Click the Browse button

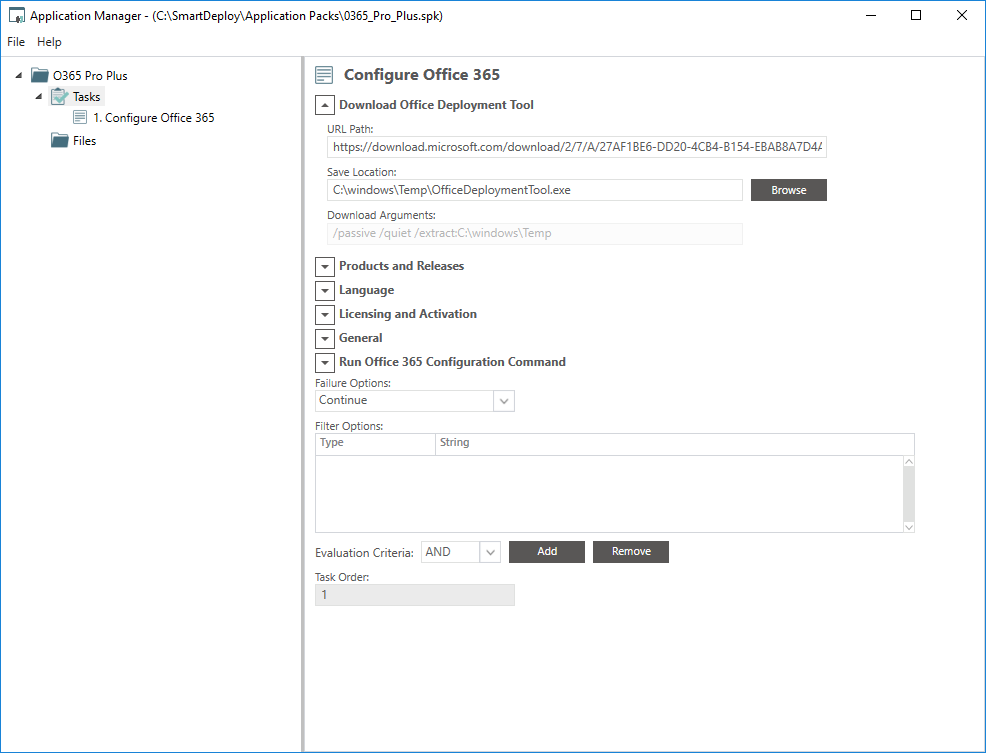(789, 190)
